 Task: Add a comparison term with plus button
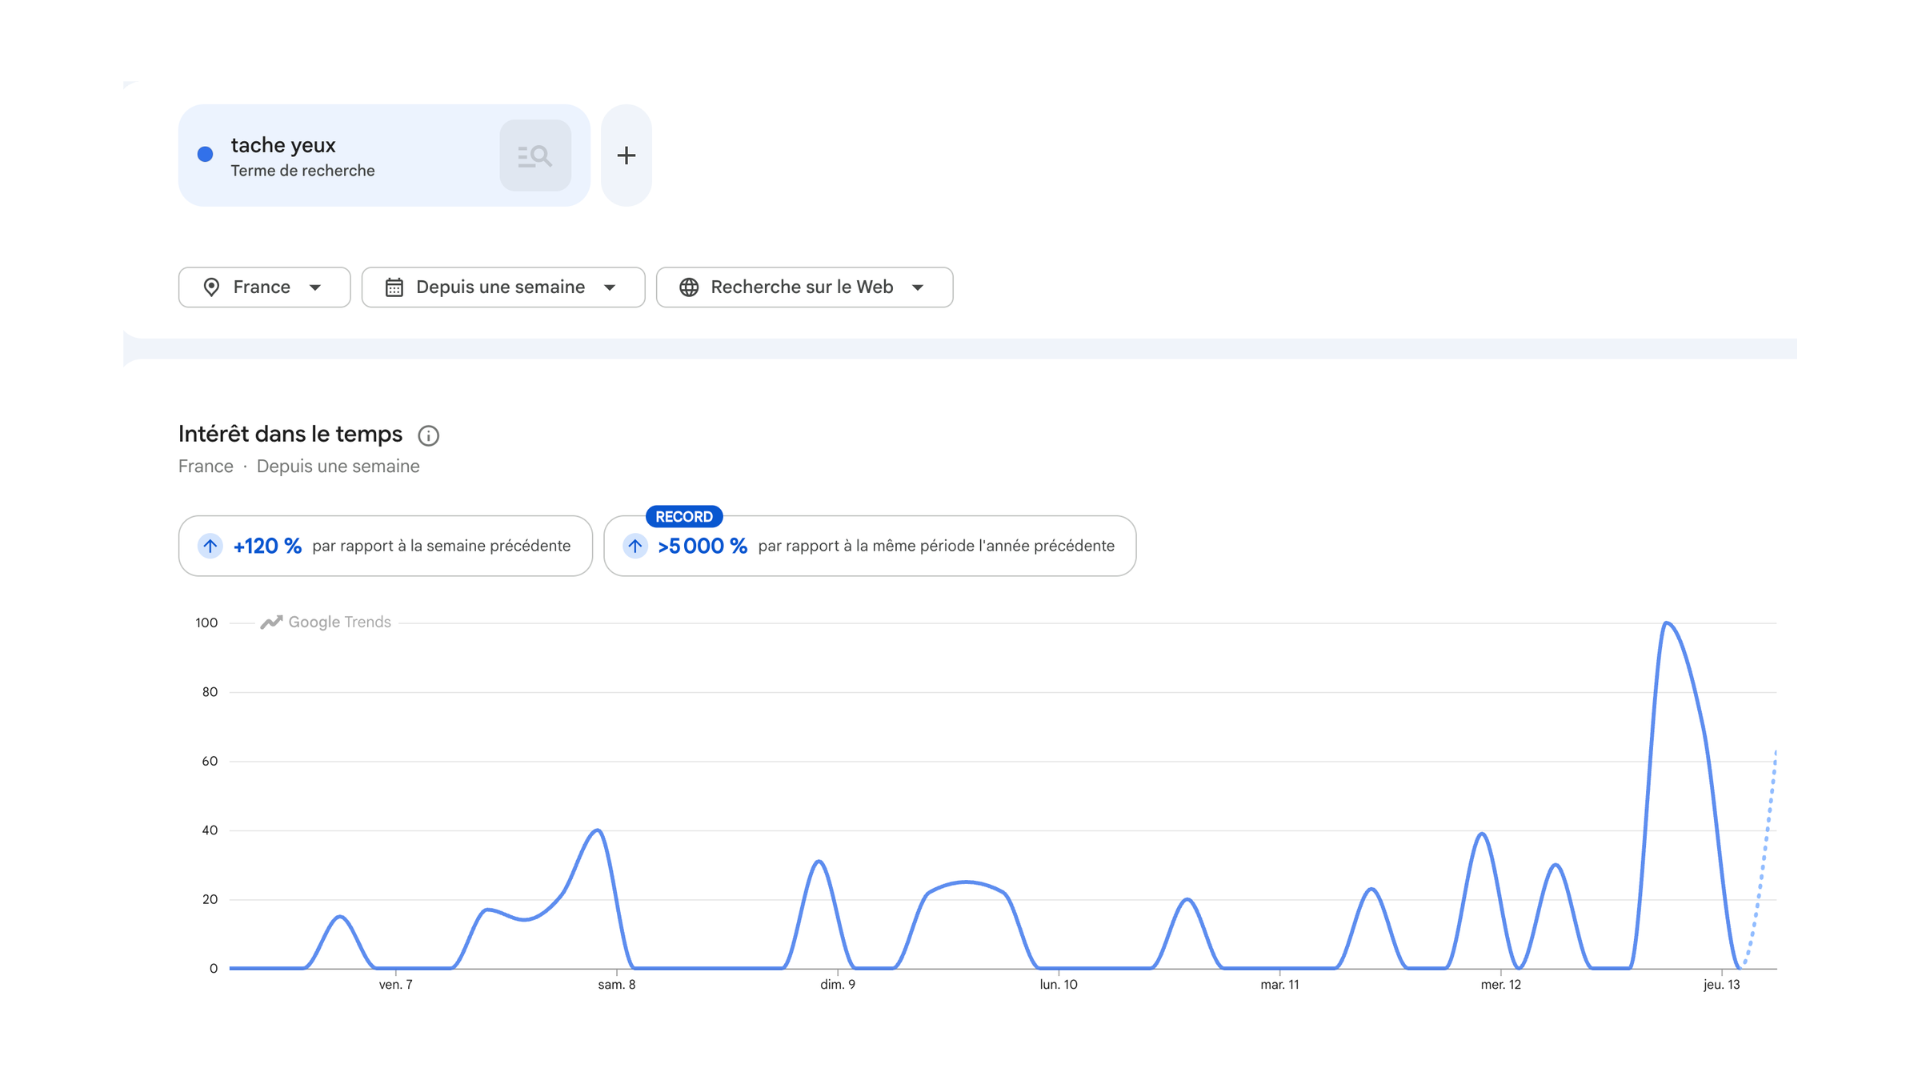pos(626,156)
